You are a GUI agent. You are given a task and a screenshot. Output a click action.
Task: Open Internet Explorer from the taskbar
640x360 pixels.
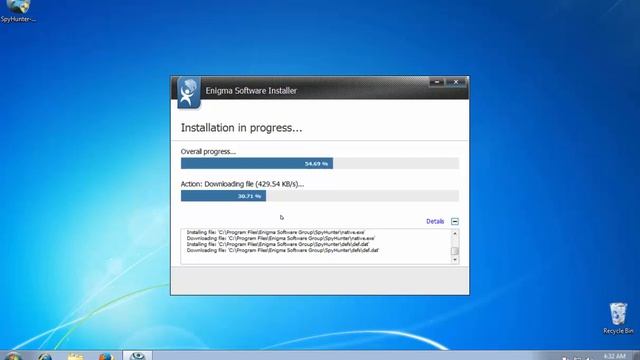(x=45, y=356)
